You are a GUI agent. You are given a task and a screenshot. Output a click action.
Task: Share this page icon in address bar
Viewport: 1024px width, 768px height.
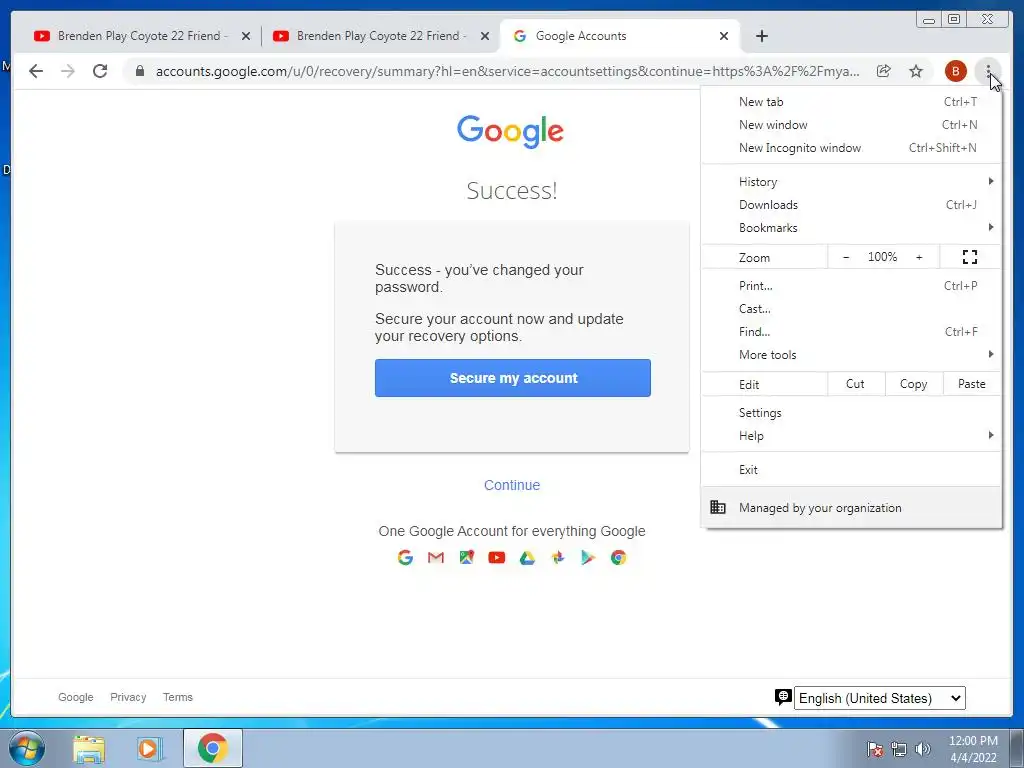pyautogui.click(x=884, y=71)
